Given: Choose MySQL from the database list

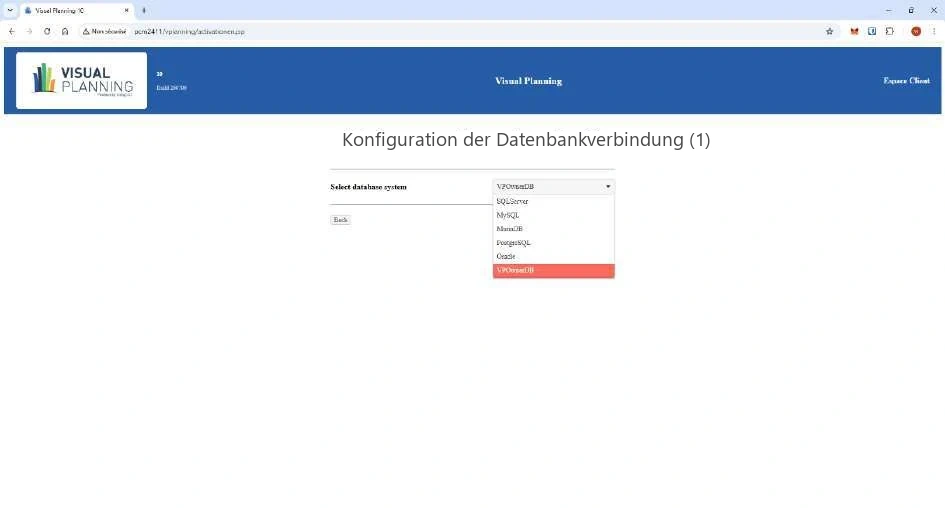Looking at the screenshot, I should (x=553, y=215).
